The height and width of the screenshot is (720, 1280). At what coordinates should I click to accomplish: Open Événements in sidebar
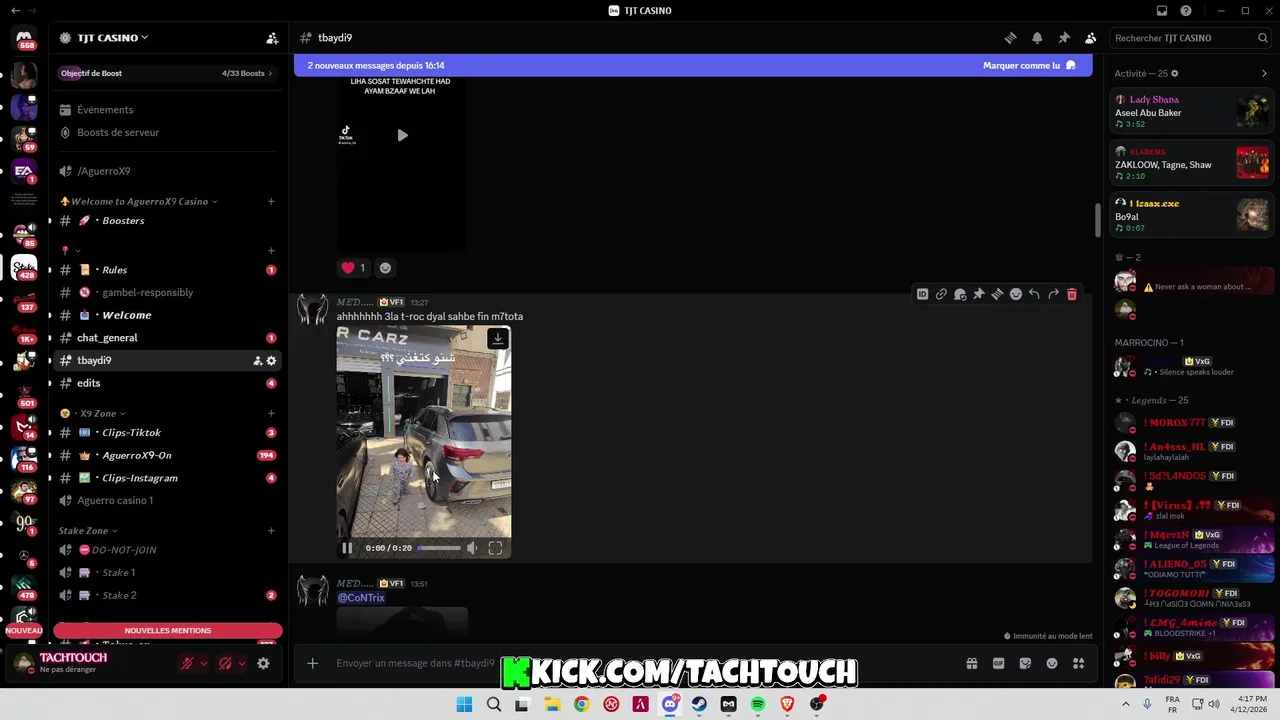[168, 110]
